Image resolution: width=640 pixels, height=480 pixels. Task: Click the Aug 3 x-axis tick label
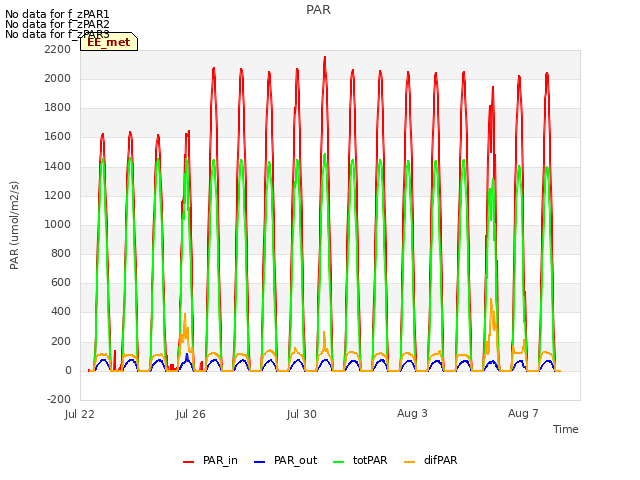coord(412,413)
